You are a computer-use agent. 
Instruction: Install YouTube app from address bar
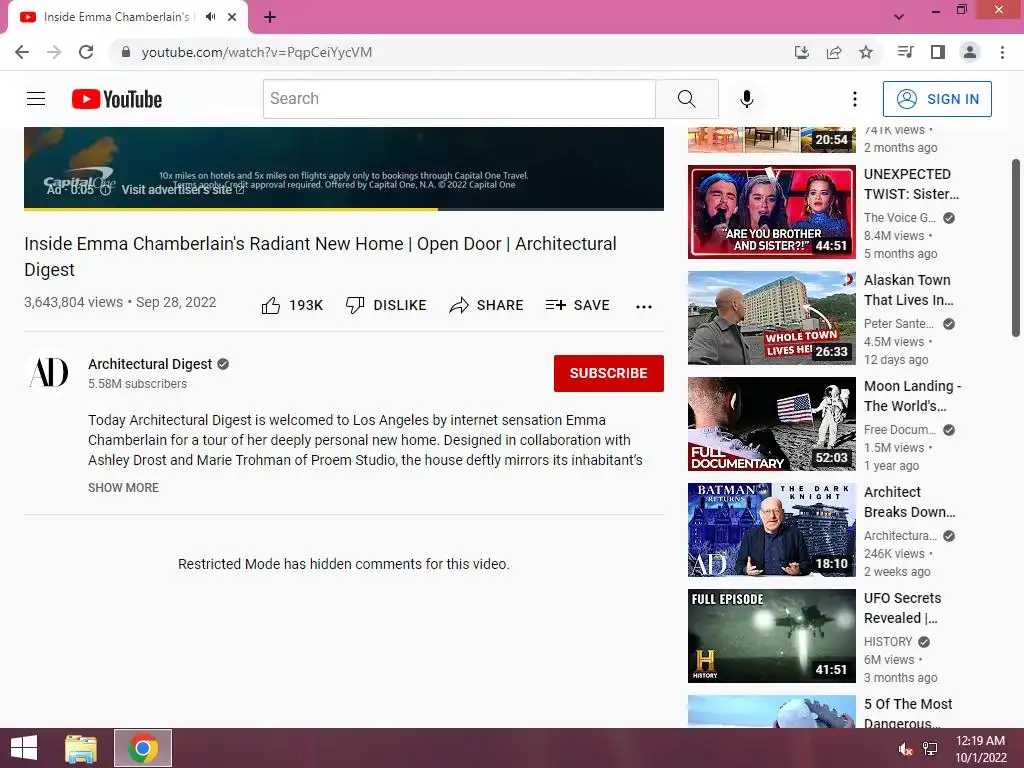[801, 52]
